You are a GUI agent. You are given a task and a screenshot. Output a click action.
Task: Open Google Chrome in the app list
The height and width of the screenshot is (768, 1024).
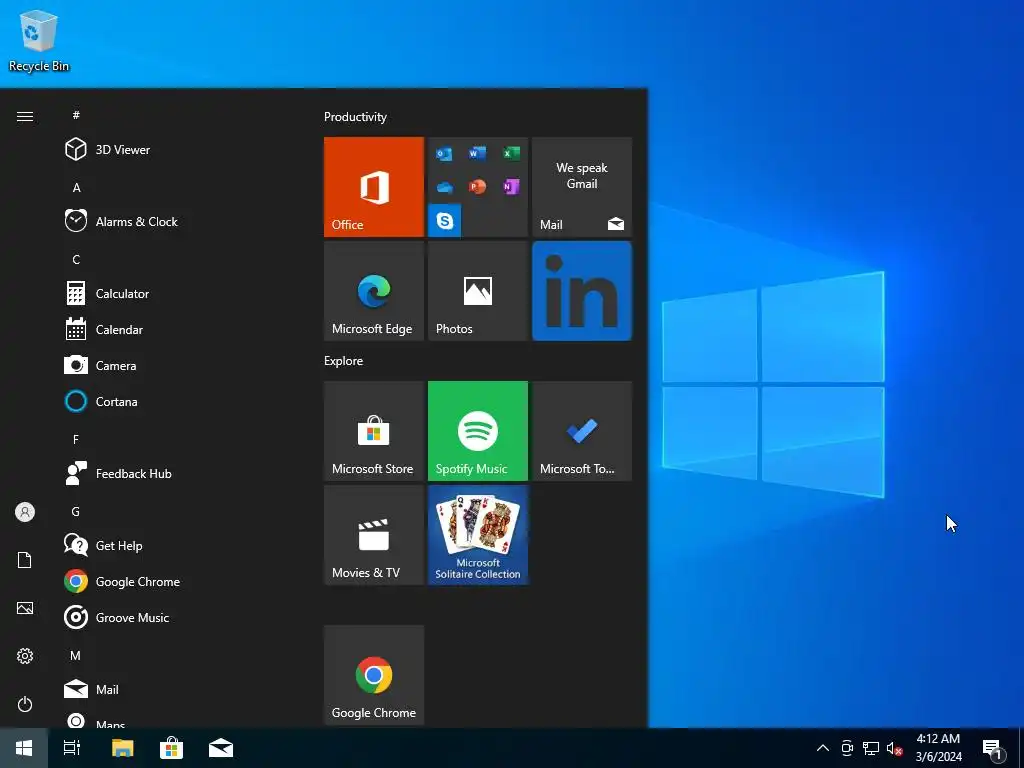pyautogui.click(x=176, y=581)
